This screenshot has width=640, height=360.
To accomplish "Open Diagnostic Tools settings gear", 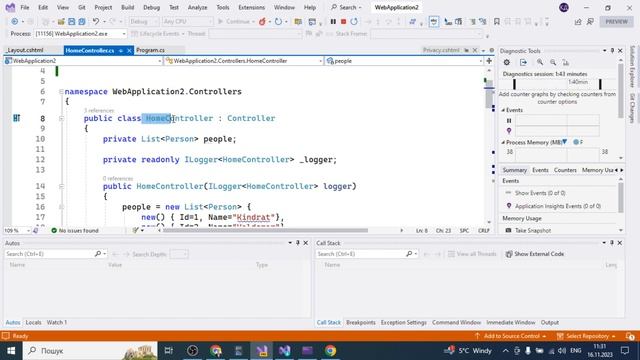I will click(507, 62).
